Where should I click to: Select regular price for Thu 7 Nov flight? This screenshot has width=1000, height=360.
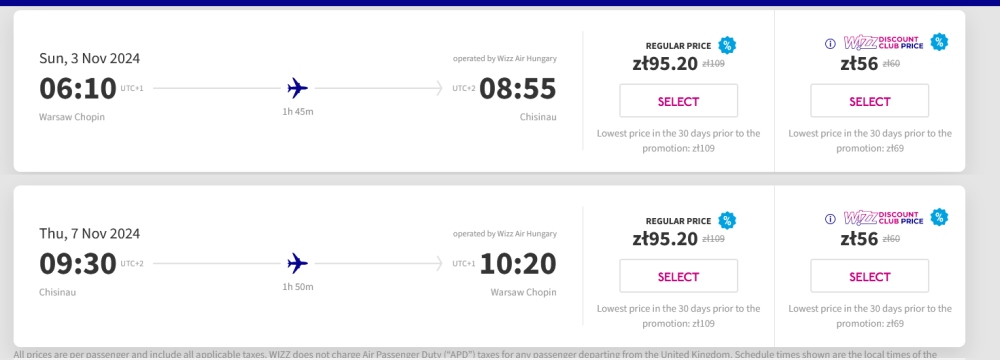coord(678,276)
